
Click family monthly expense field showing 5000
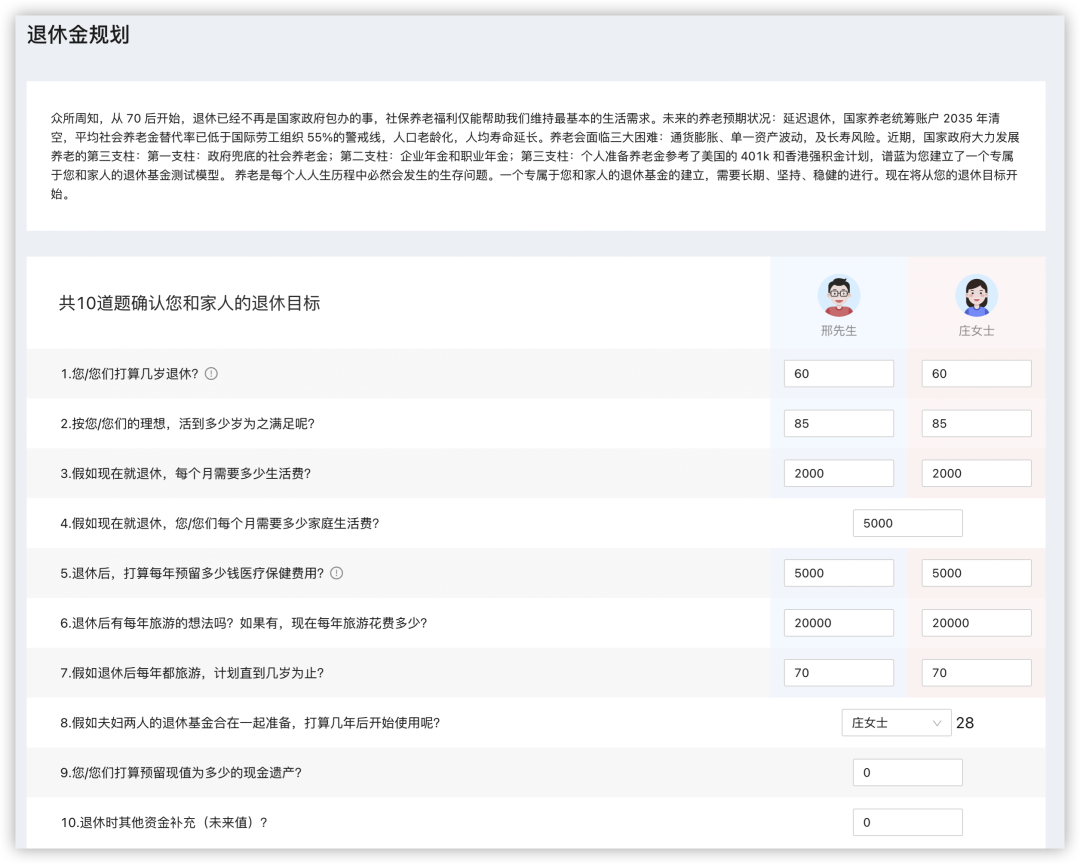click(907, 523)
